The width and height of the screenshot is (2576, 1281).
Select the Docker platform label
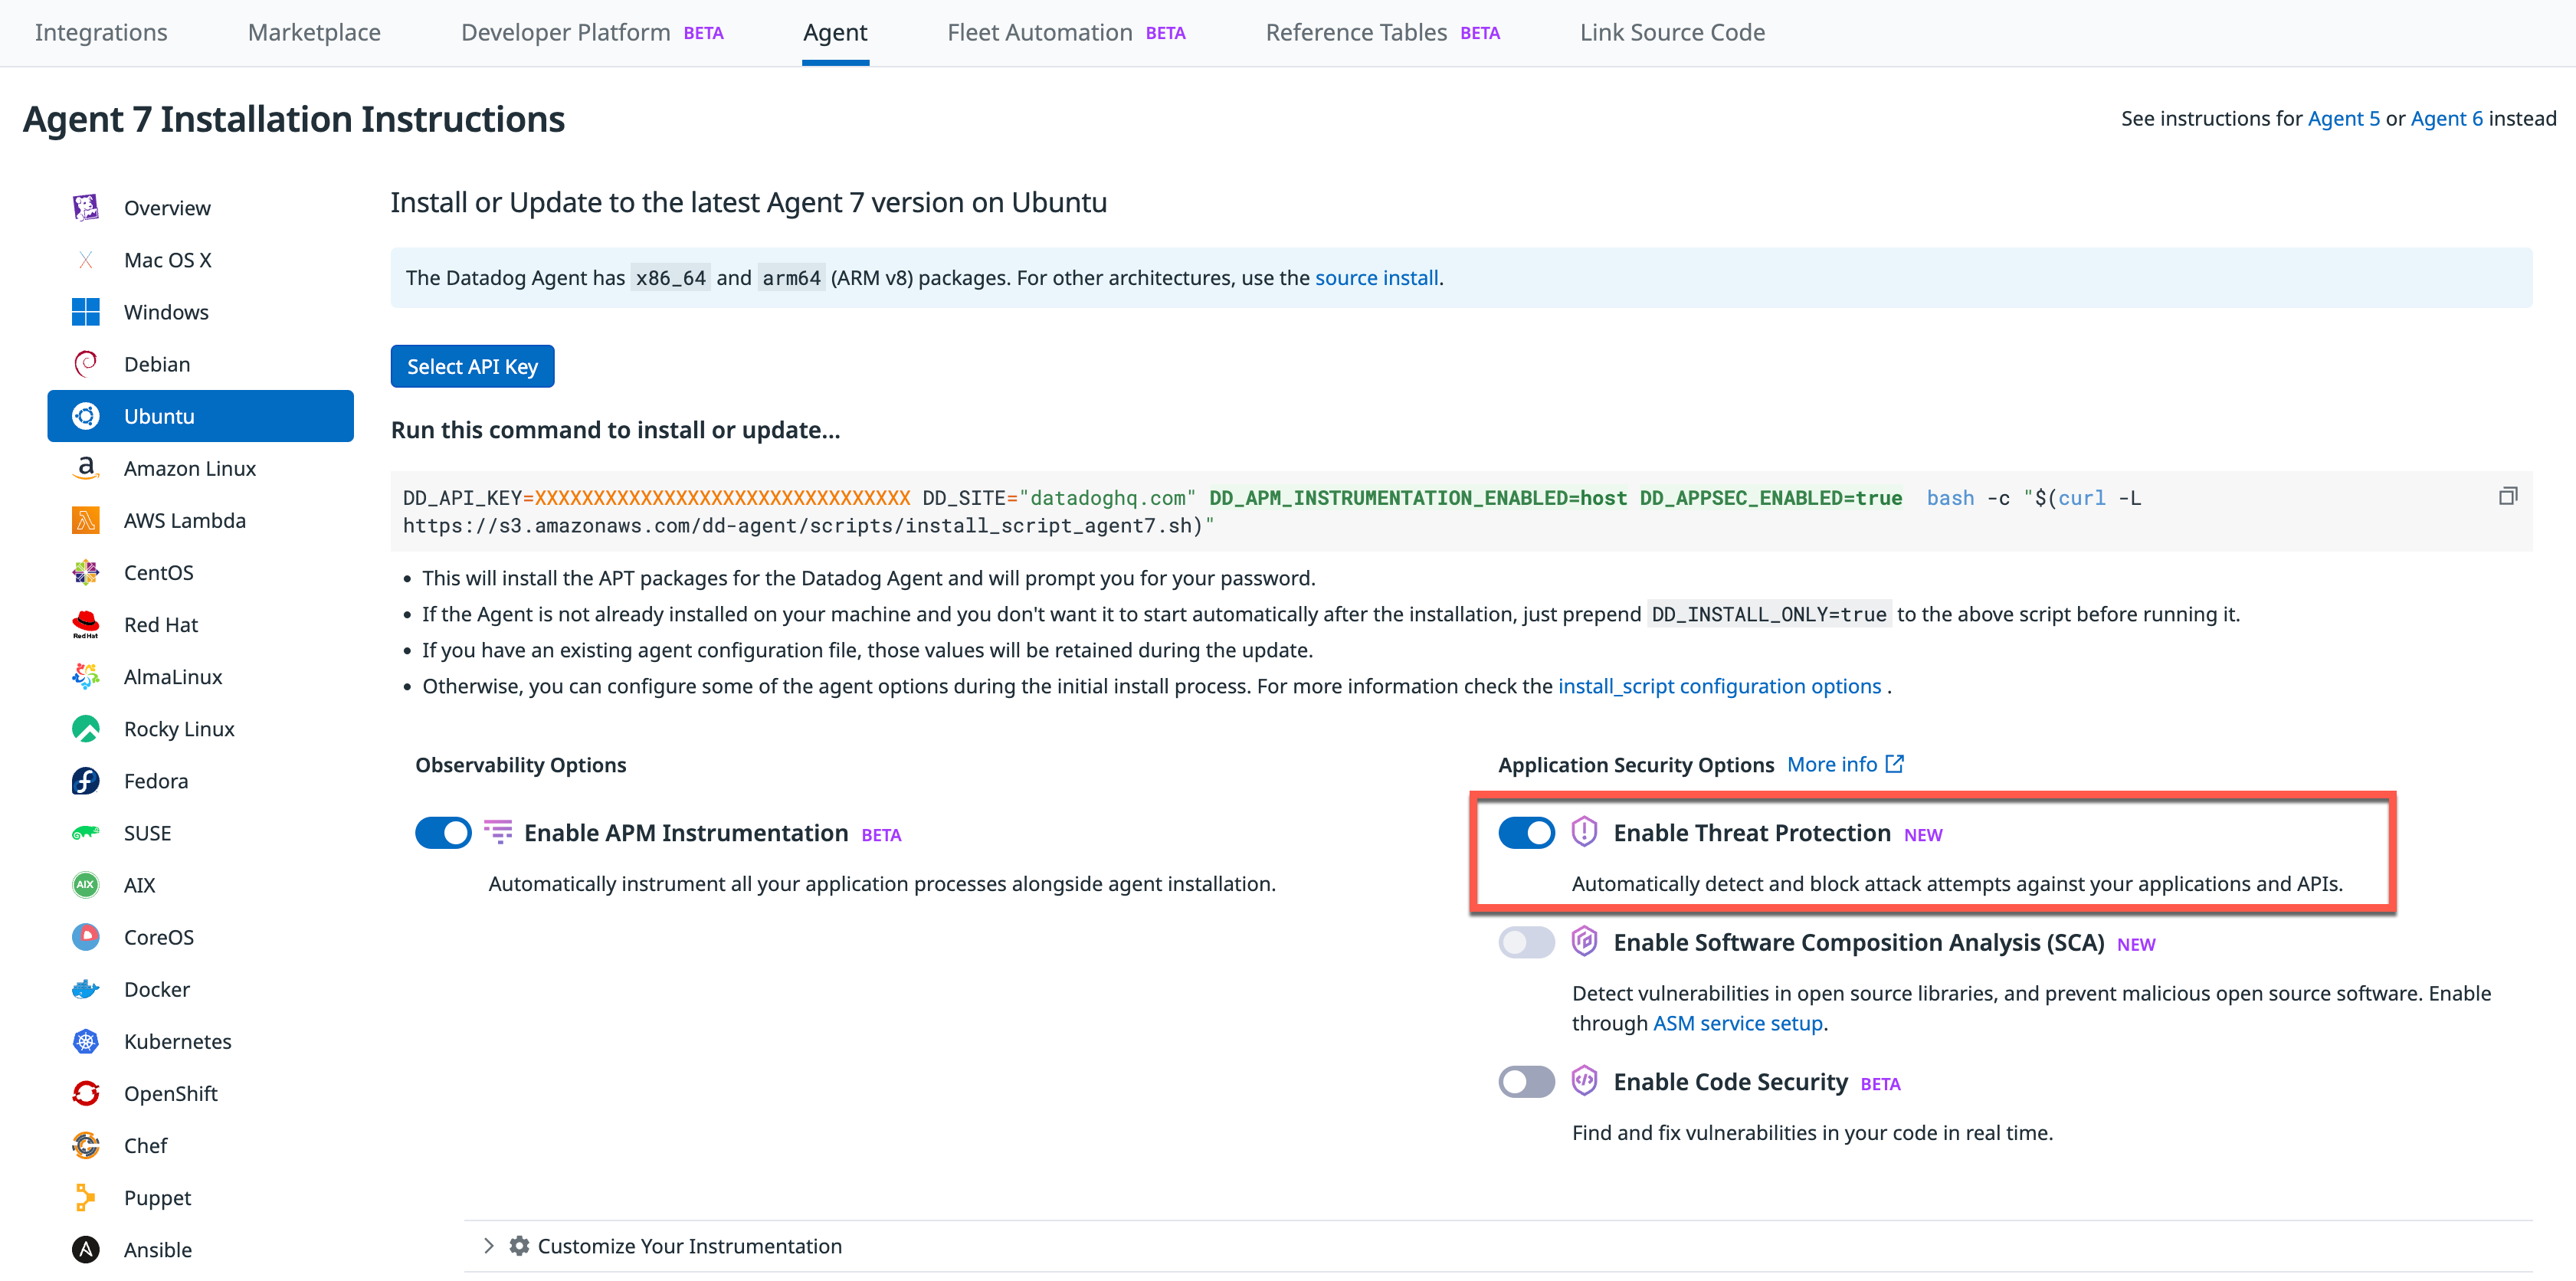[x=157, y=989]
